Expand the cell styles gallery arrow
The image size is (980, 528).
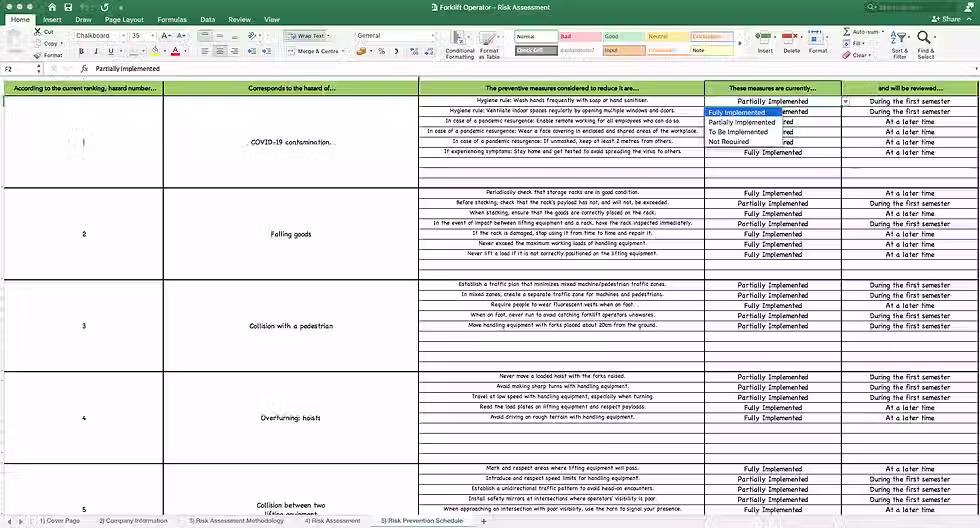(740, 44)
